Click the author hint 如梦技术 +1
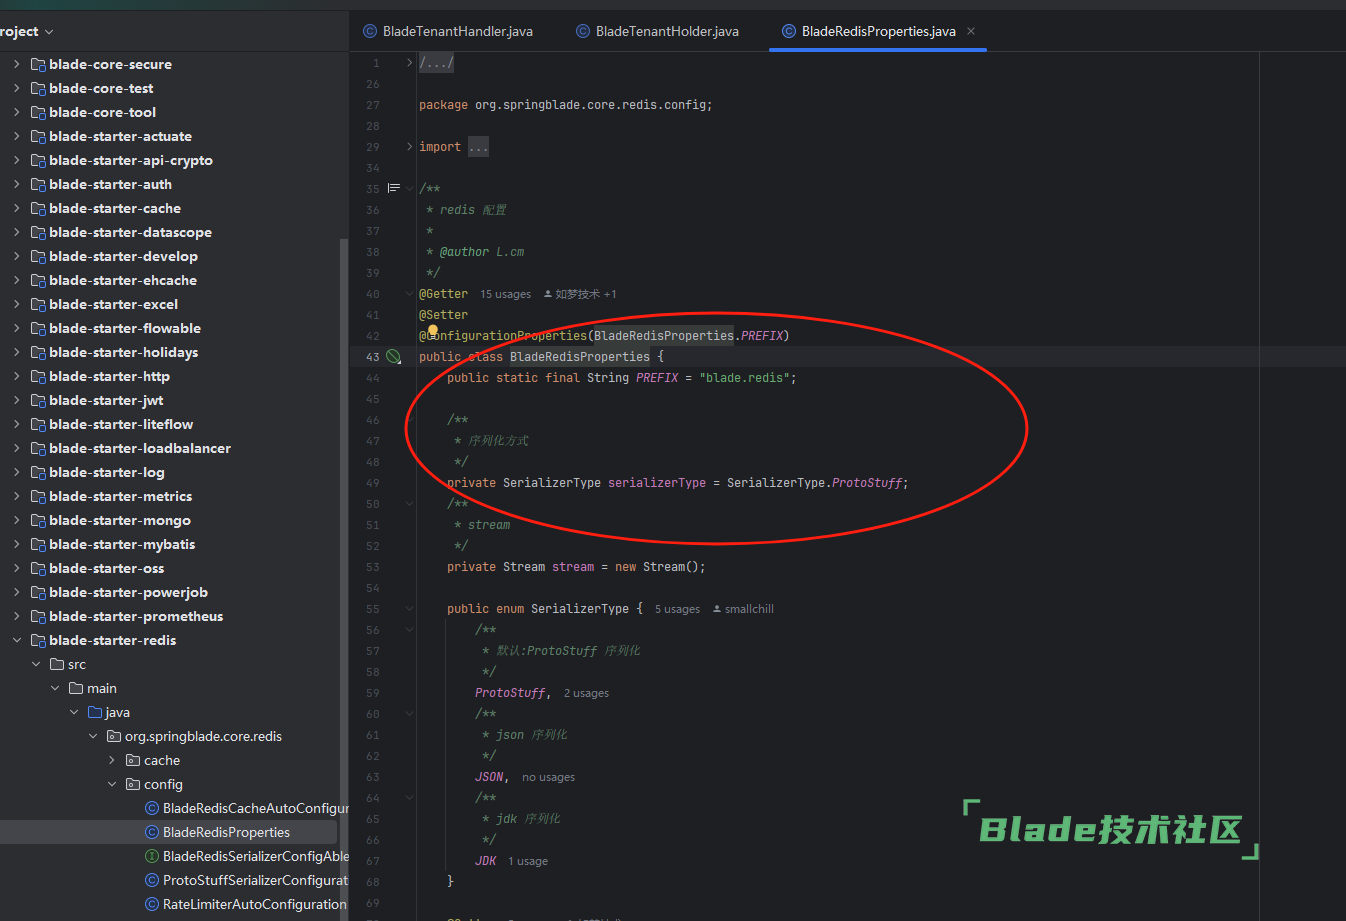This screenshot has height=921, width=1346. [x=581, y=294]
